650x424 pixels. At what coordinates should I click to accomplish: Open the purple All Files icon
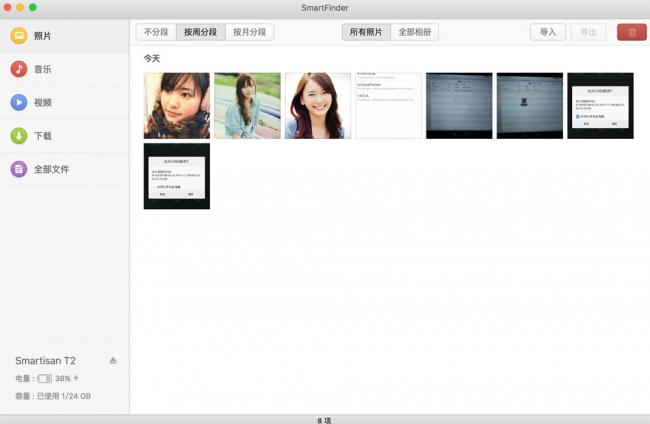(x=18, y=169)
